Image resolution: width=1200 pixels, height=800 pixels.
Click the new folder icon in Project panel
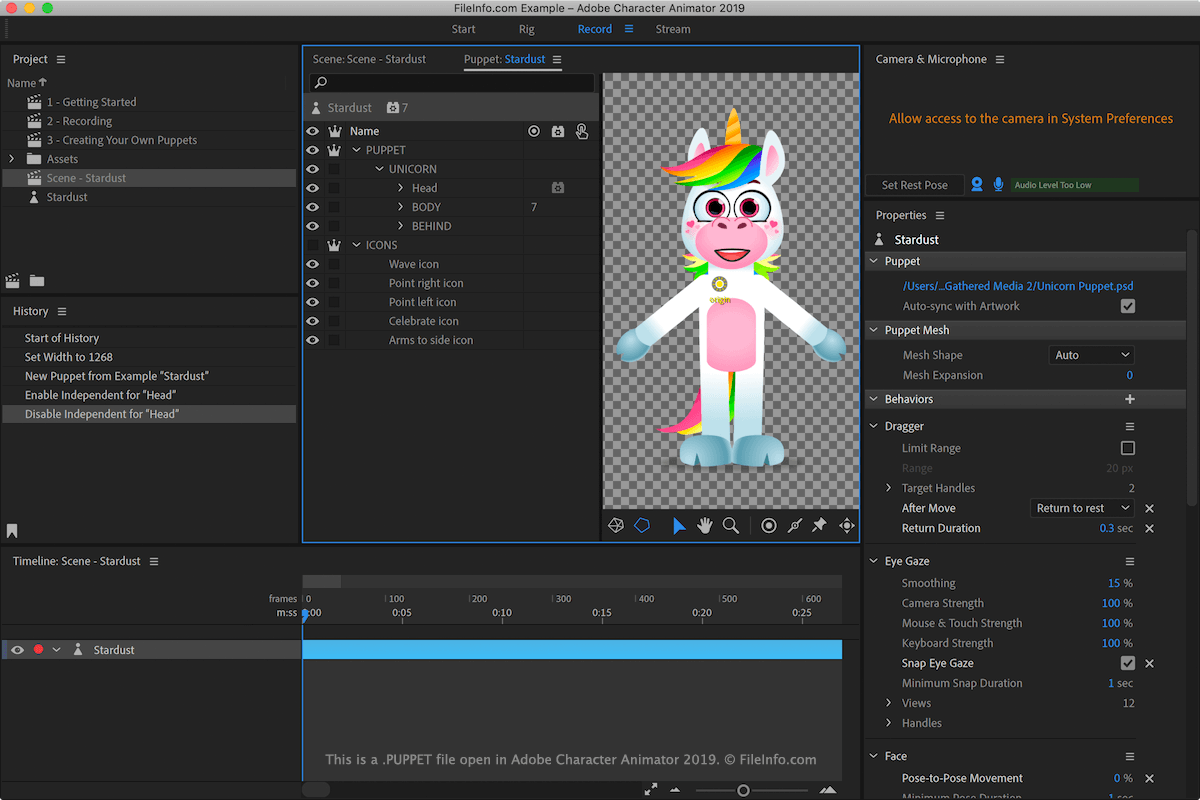[x=37, y=281]
